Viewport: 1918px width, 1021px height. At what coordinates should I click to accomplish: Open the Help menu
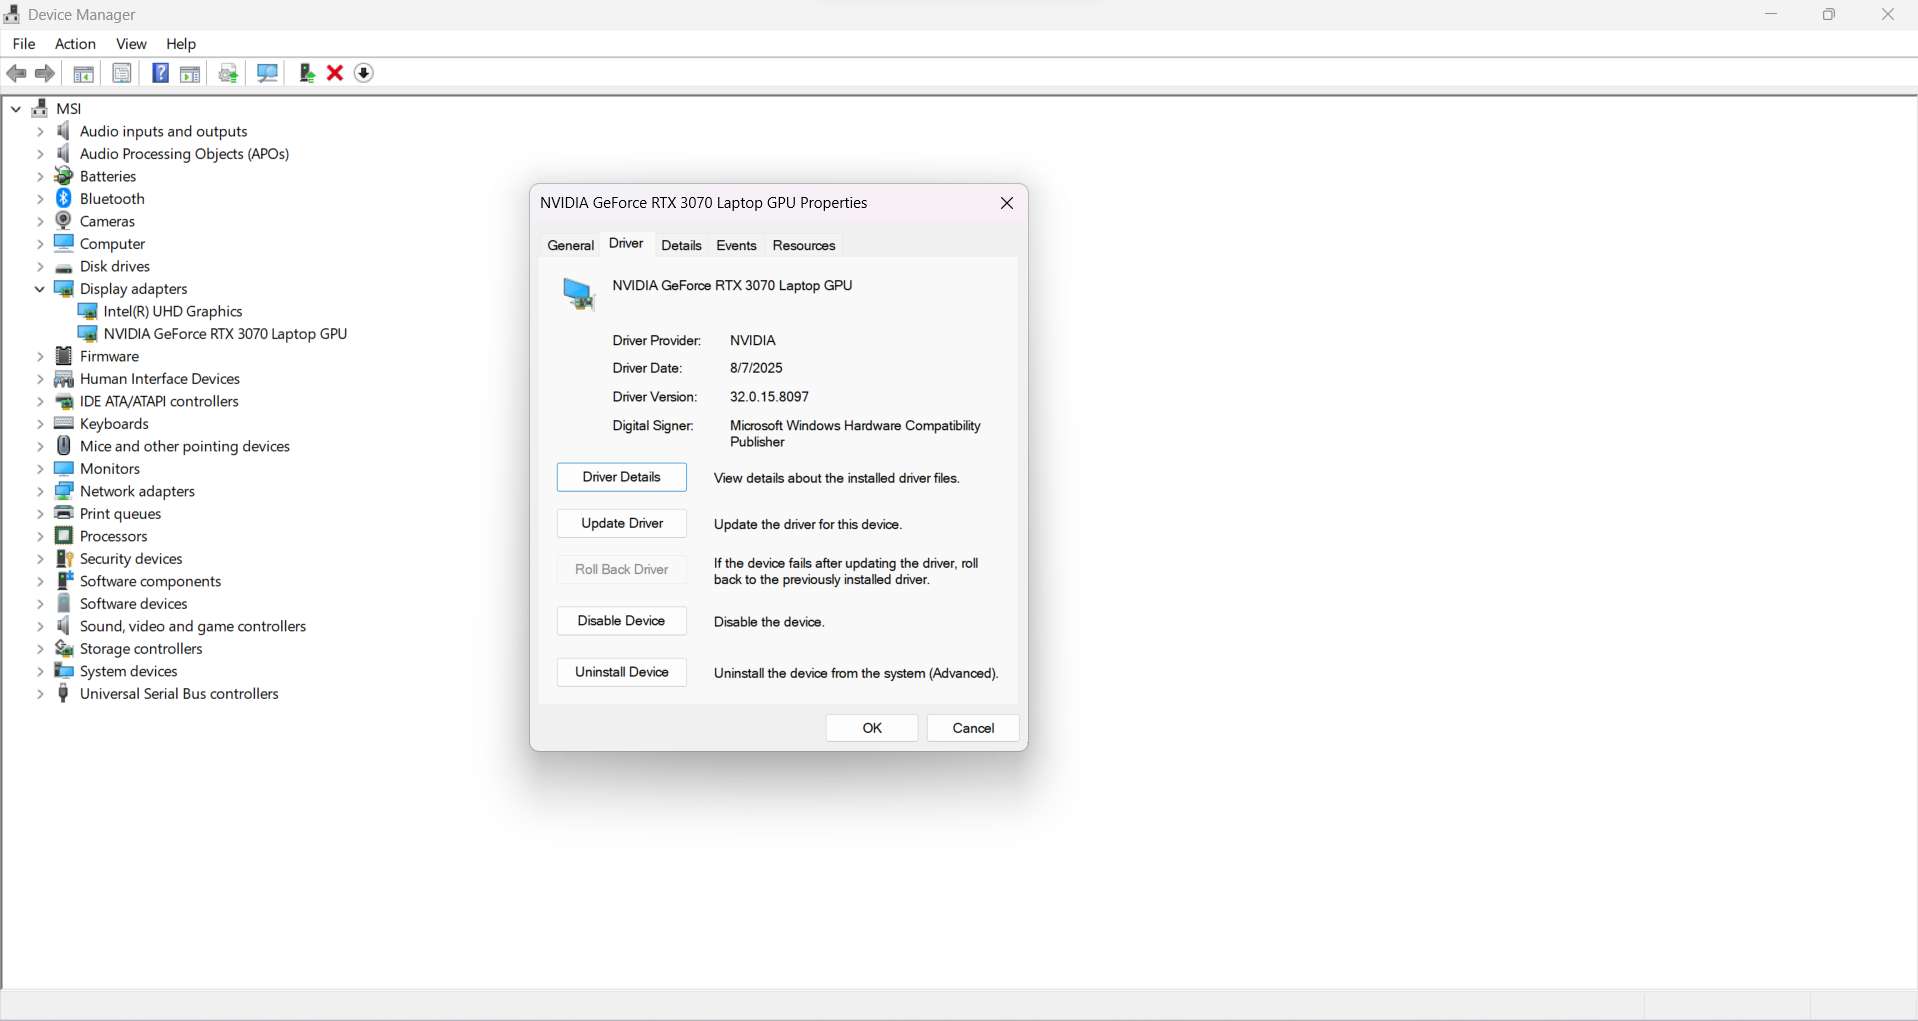pos(181,44)
